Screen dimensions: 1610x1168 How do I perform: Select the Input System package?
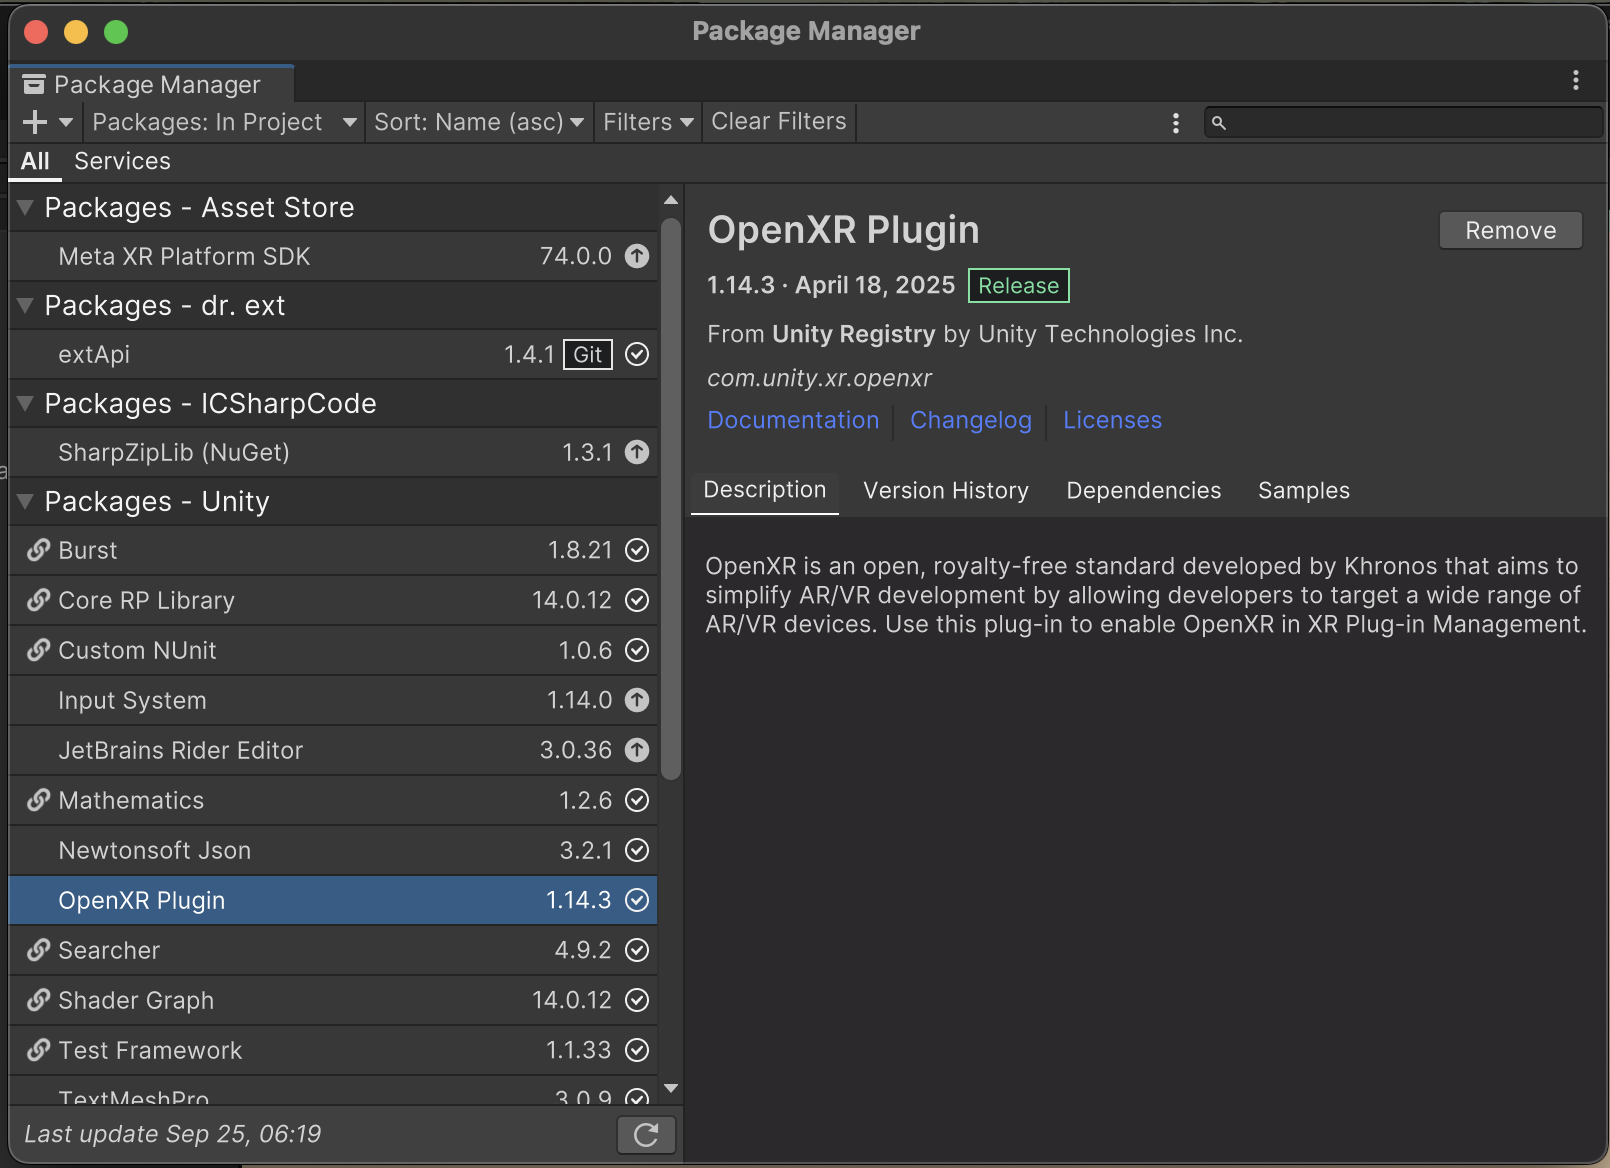333,701
